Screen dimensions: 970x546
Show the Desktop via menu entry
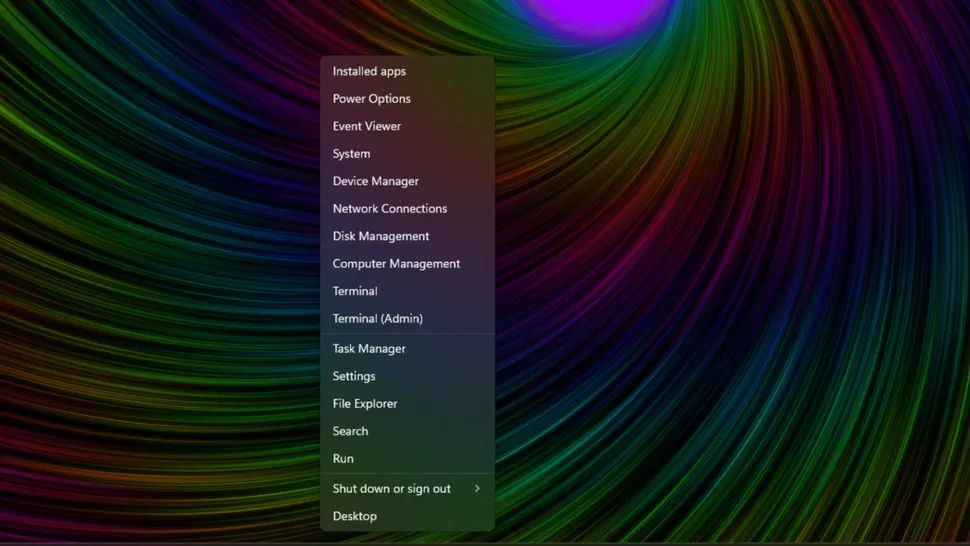355,517
